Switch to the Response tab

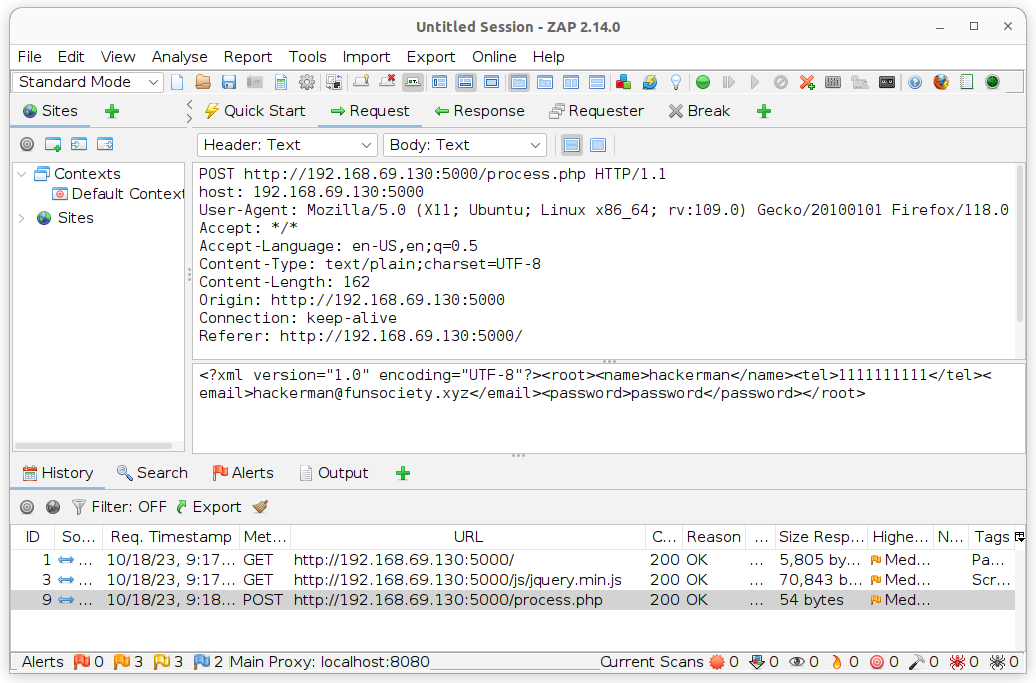479,111
